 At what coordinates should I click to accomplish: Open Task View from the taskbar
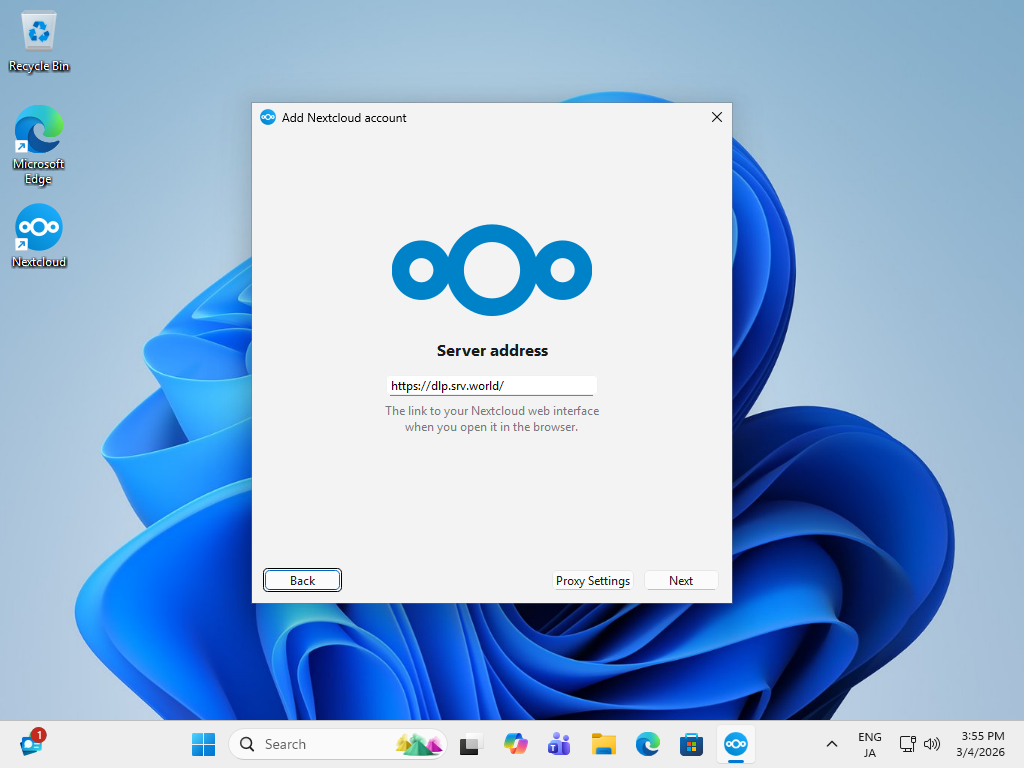pos(470,744)
